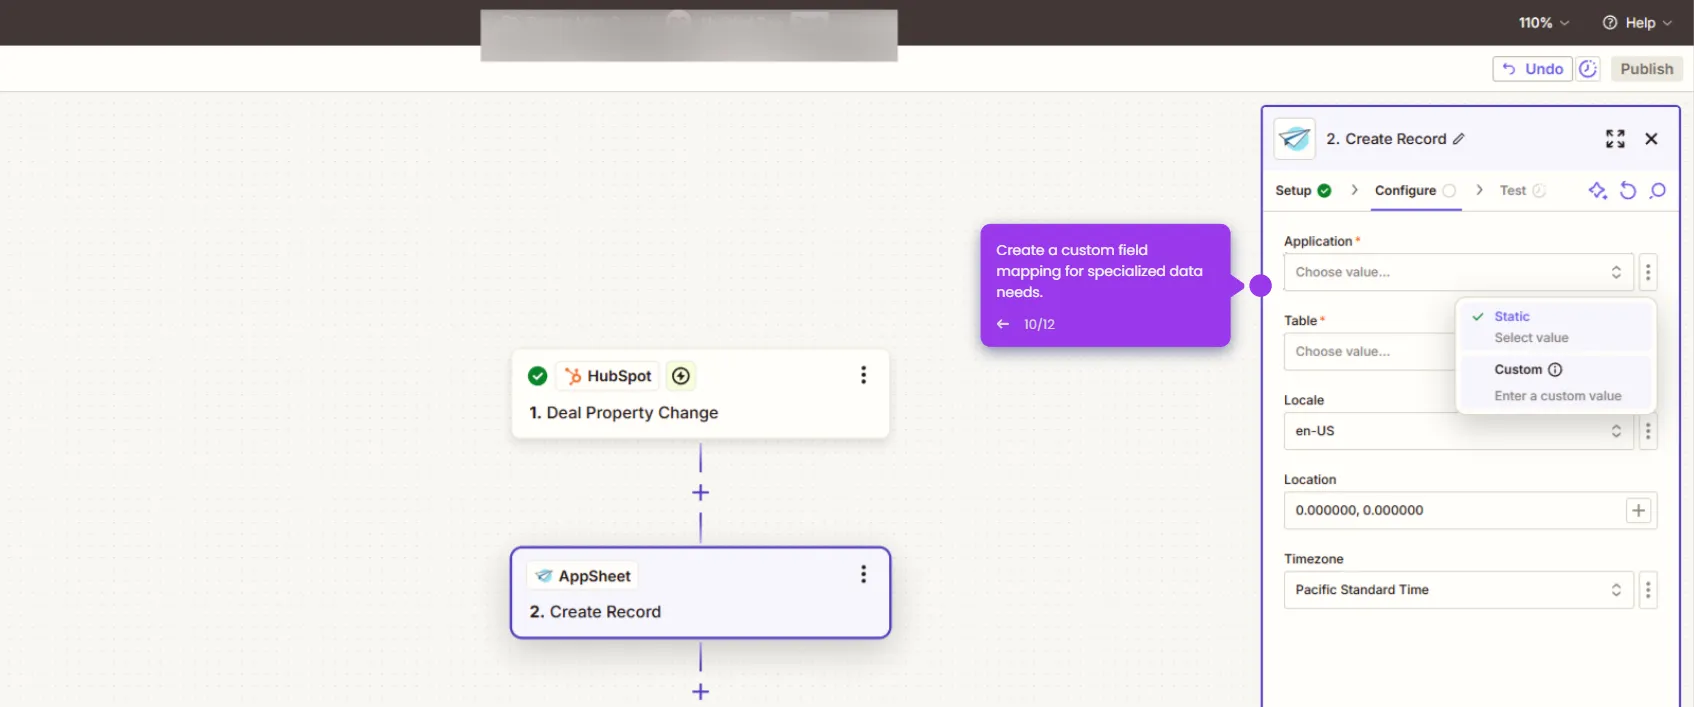Open HubSpot step kebab menu
This screenshot has width=1694, height=707.
click(x=863, y=375)
